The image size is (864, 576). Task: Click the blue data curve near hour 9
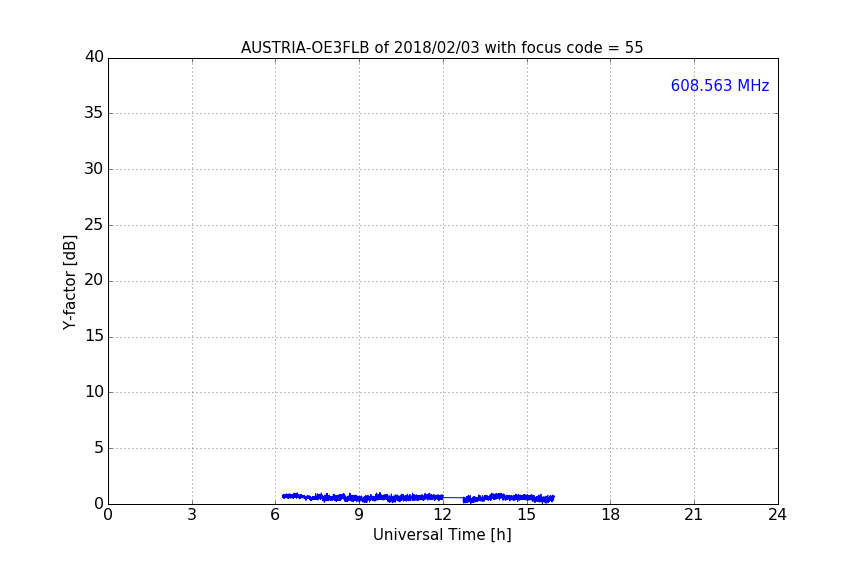[x=359, y=498]
